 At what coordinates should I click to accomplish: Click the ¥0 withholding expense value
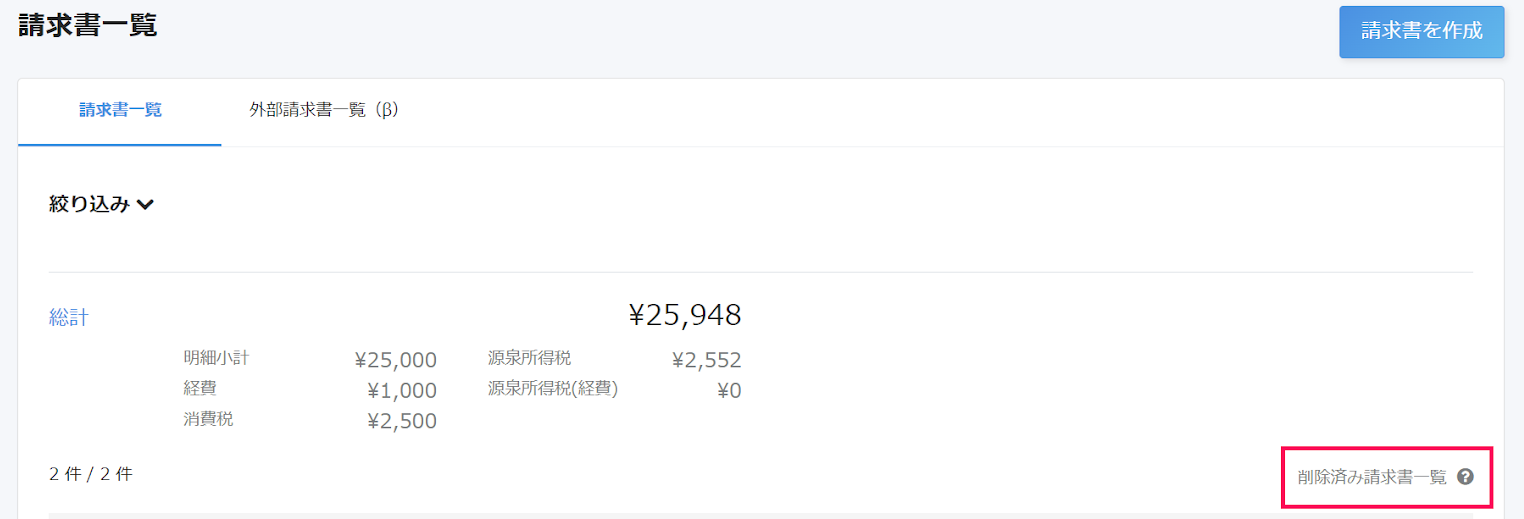(x=729, y=391)
